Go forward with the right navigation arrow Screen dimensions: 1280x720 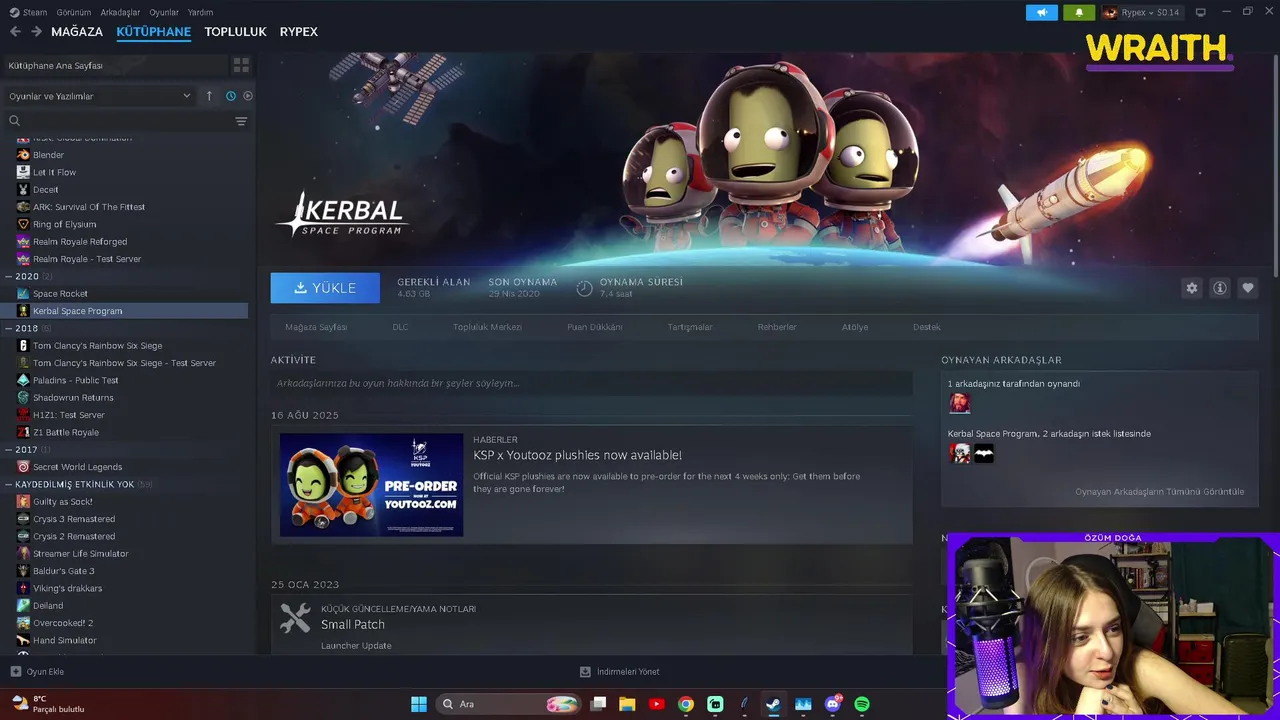36,31
